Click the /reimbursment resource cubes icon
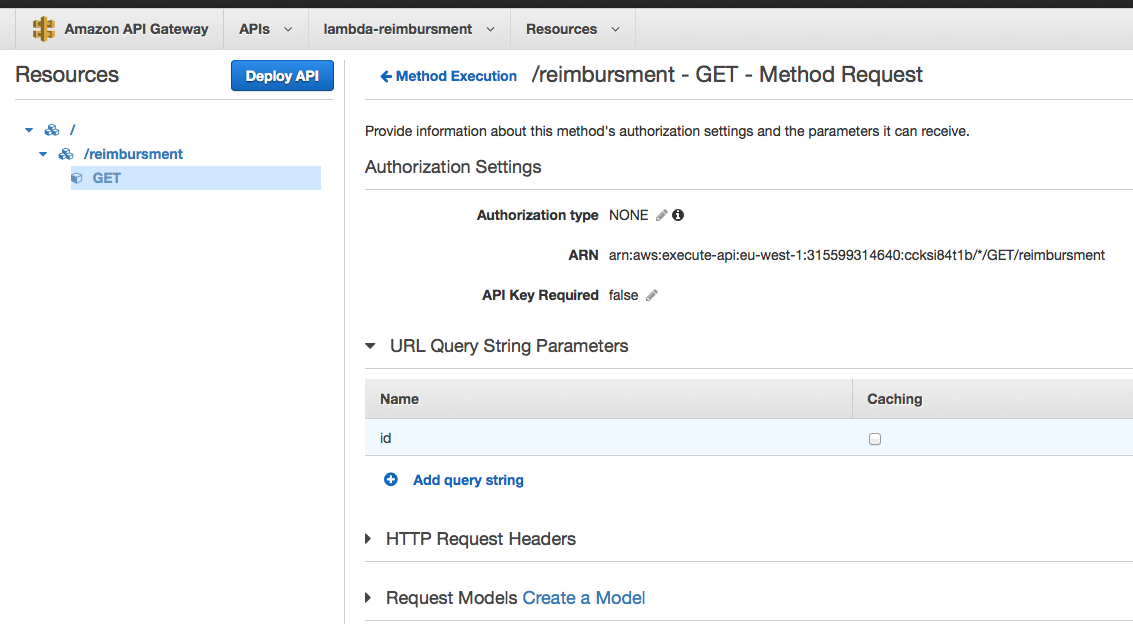Image resolution: width=1133 pixels, height=624 pixels. [x=66, y=154]
